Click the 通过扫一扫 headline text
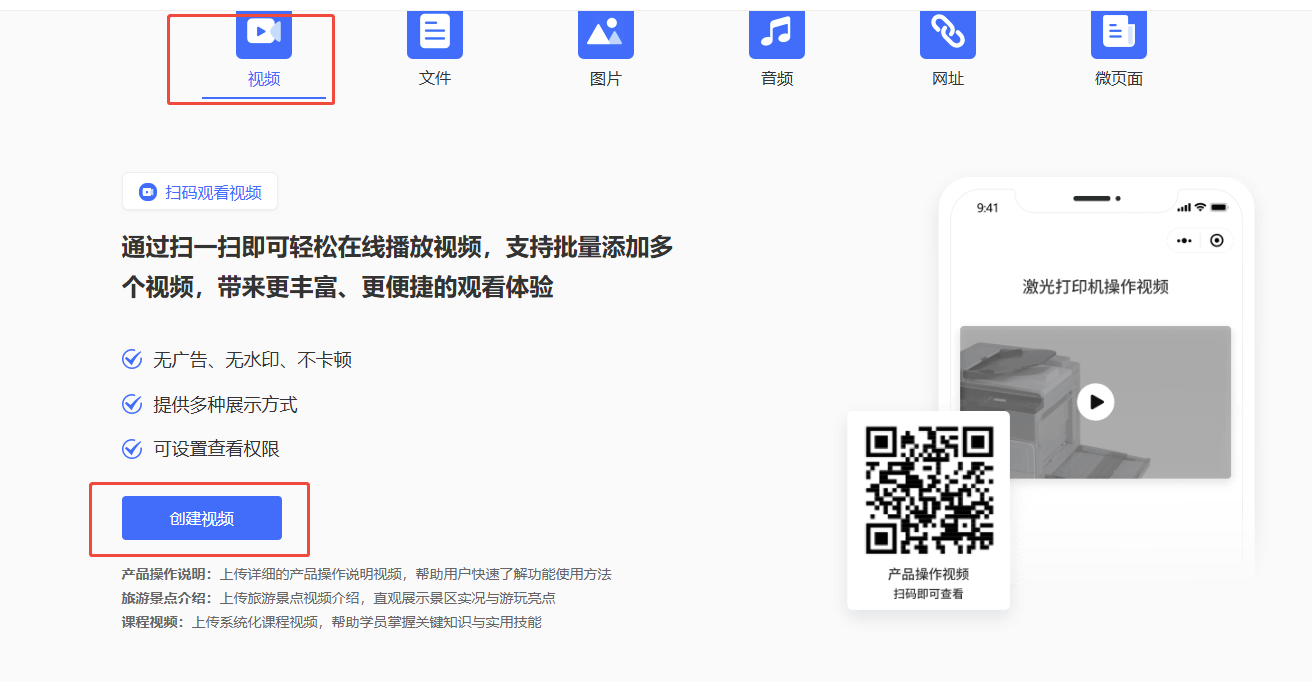Image resolution: width=1312 pixels, height=682 pixels. click(x=398, y=267)
